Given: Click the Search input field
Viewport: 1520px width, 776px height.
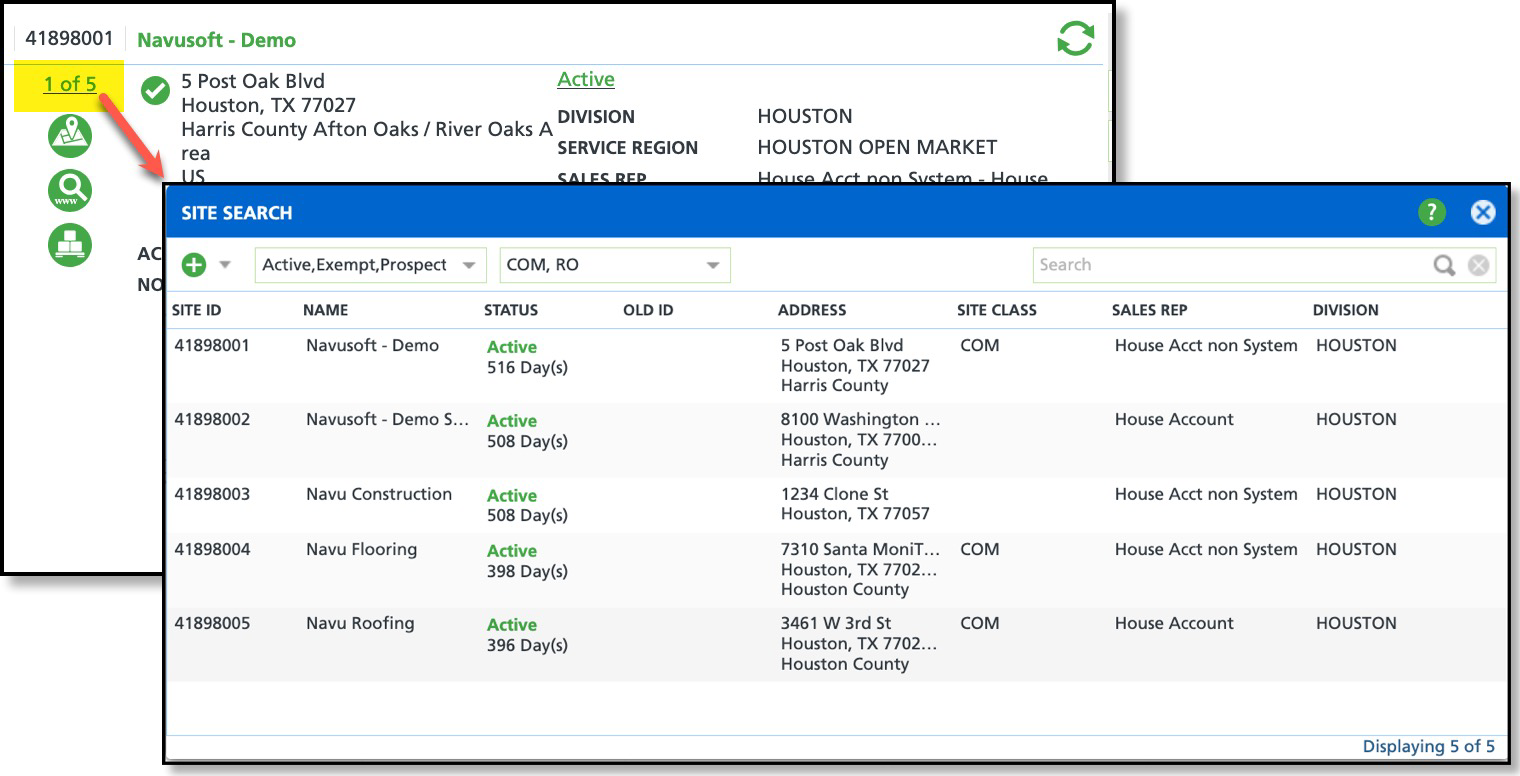Looking at the screenshot, I should pyautogui.click(x=1230, y=265).
